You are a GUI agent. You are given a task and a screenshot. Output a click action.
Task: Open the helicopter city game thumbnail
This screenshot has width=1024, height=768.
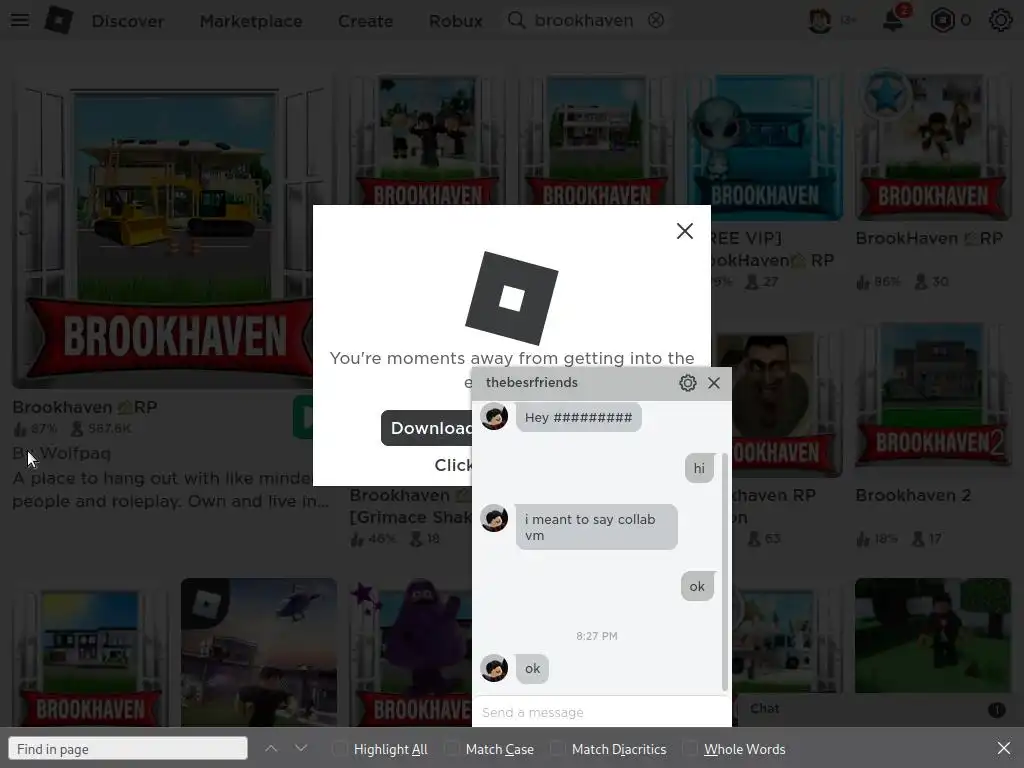(259, 652)
